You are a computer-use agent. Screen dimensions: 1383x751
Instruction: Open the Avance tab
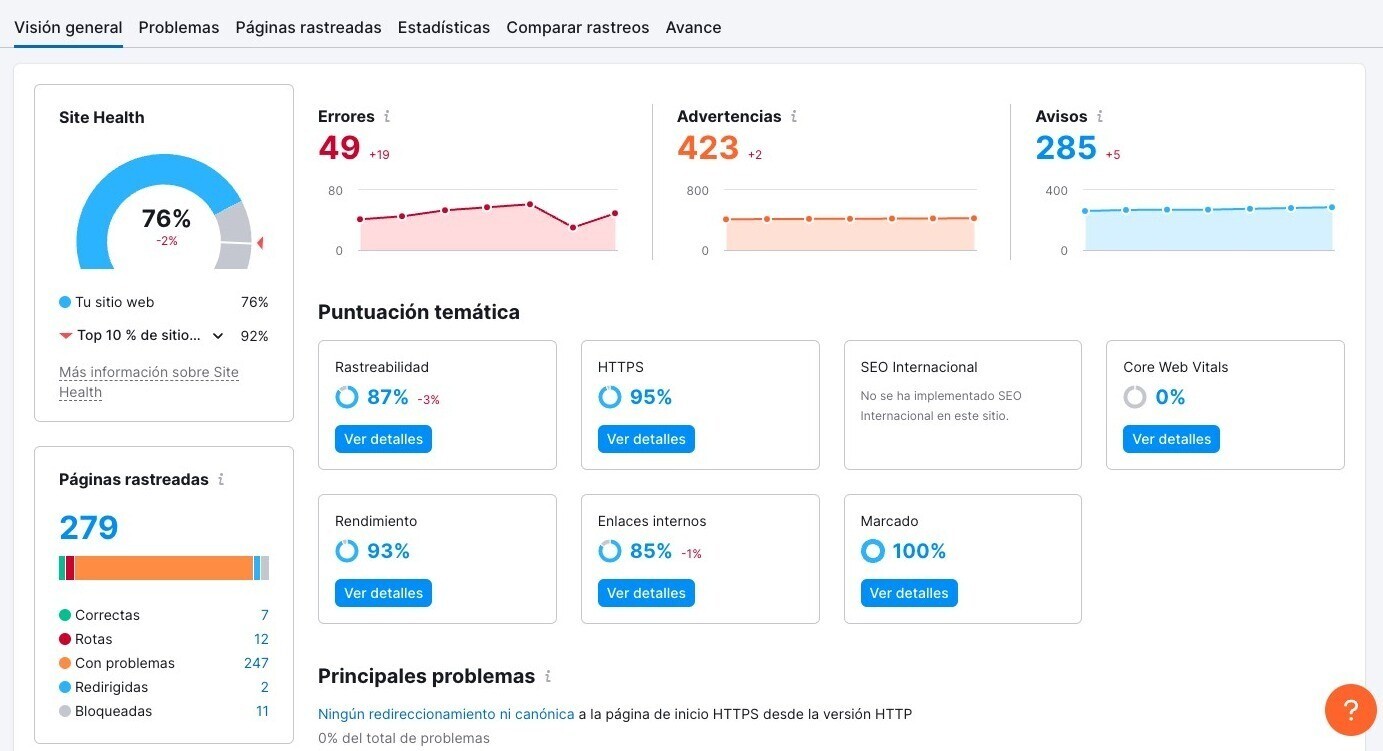pyautogui.click(x=693, y=28)
